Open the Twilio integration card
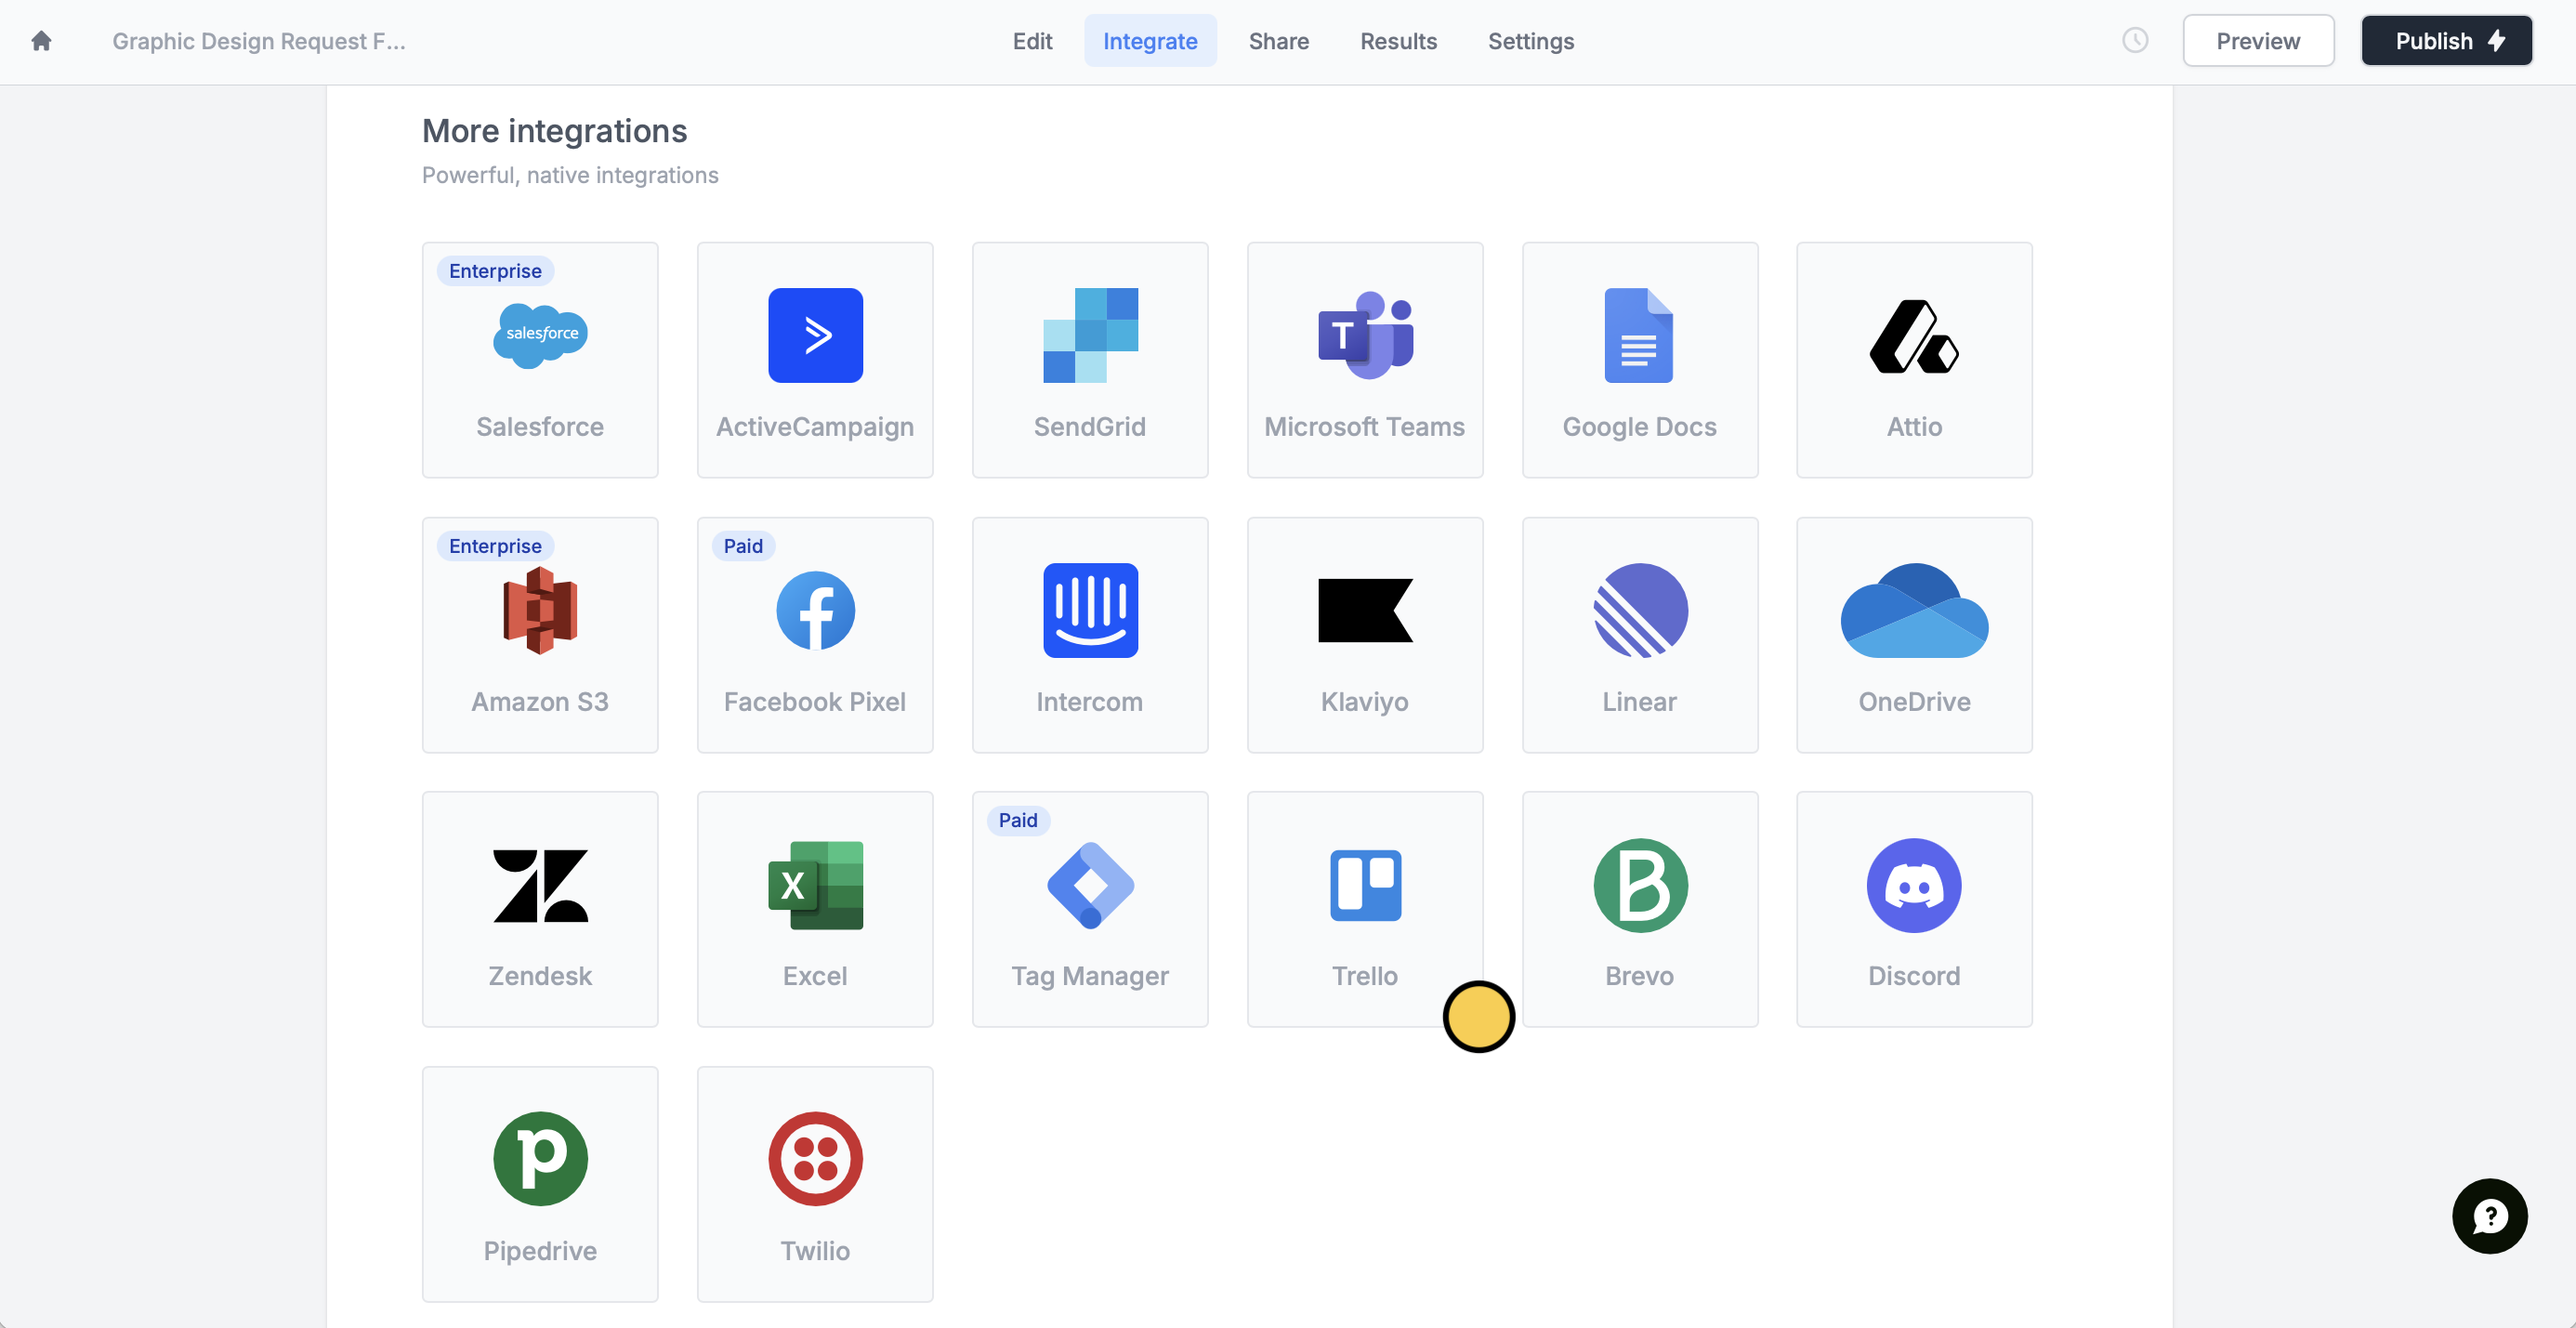 [815, 1183]
